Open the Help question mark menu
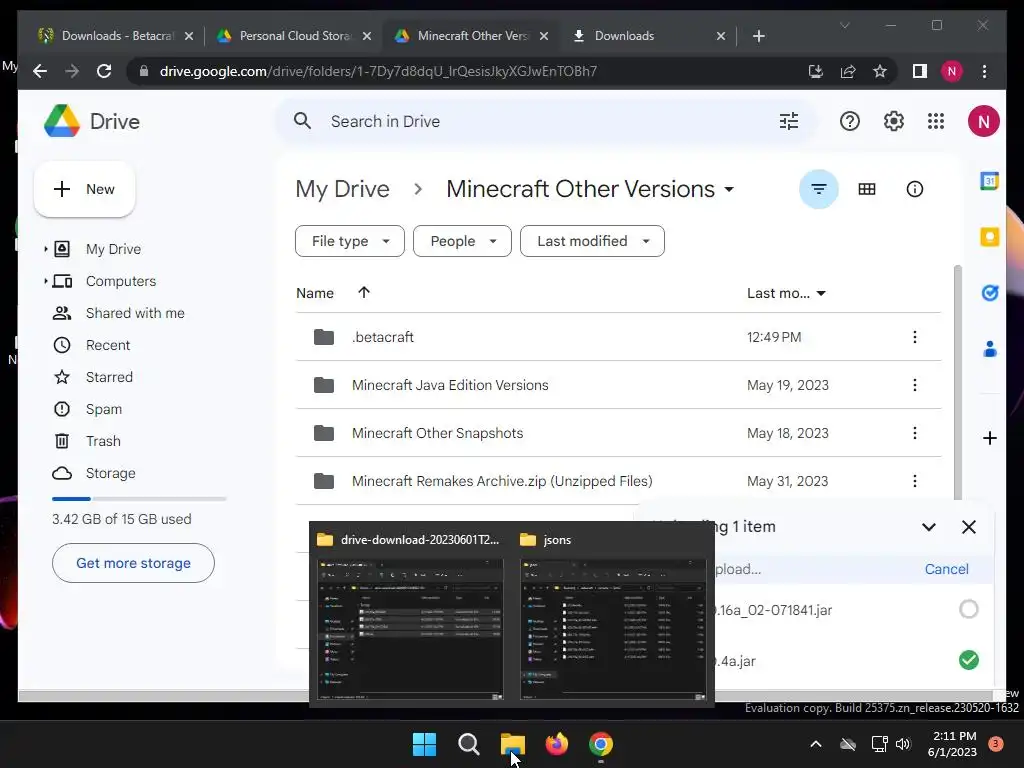 [850, 121]
